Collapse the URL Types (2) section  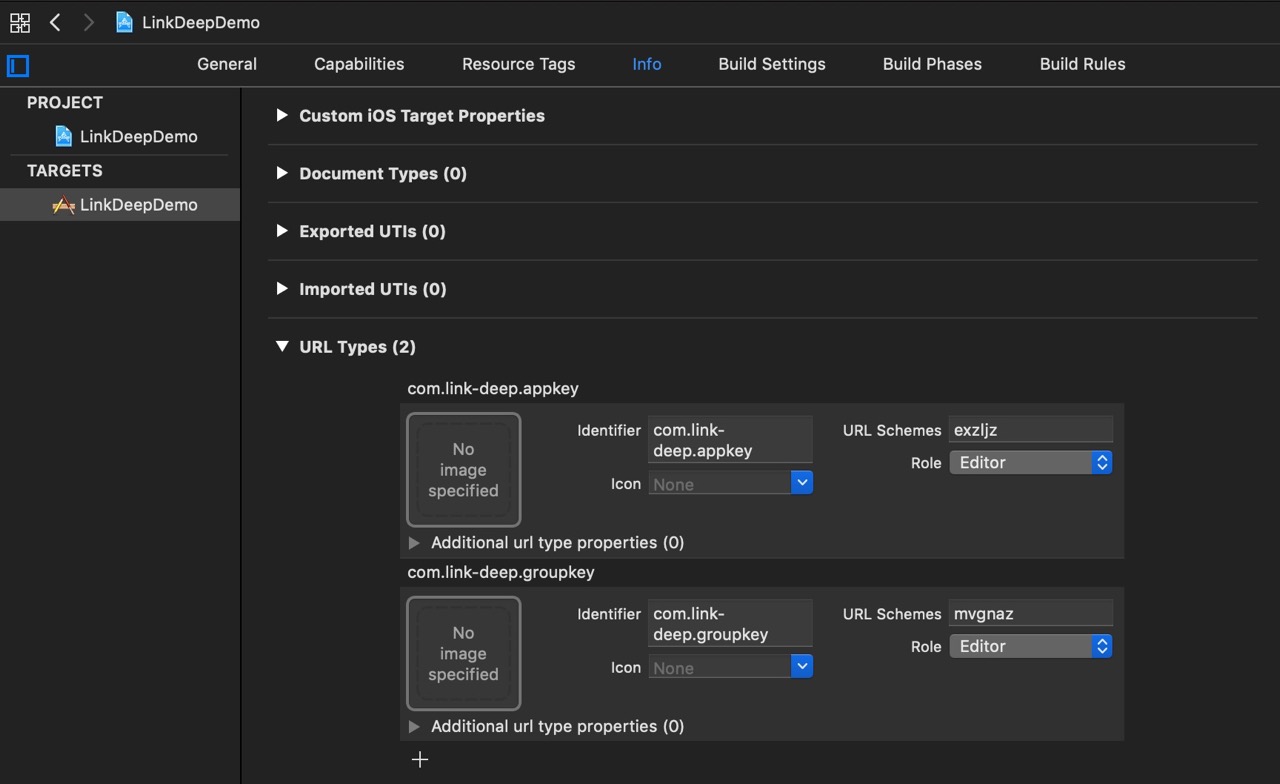(282, 347)
